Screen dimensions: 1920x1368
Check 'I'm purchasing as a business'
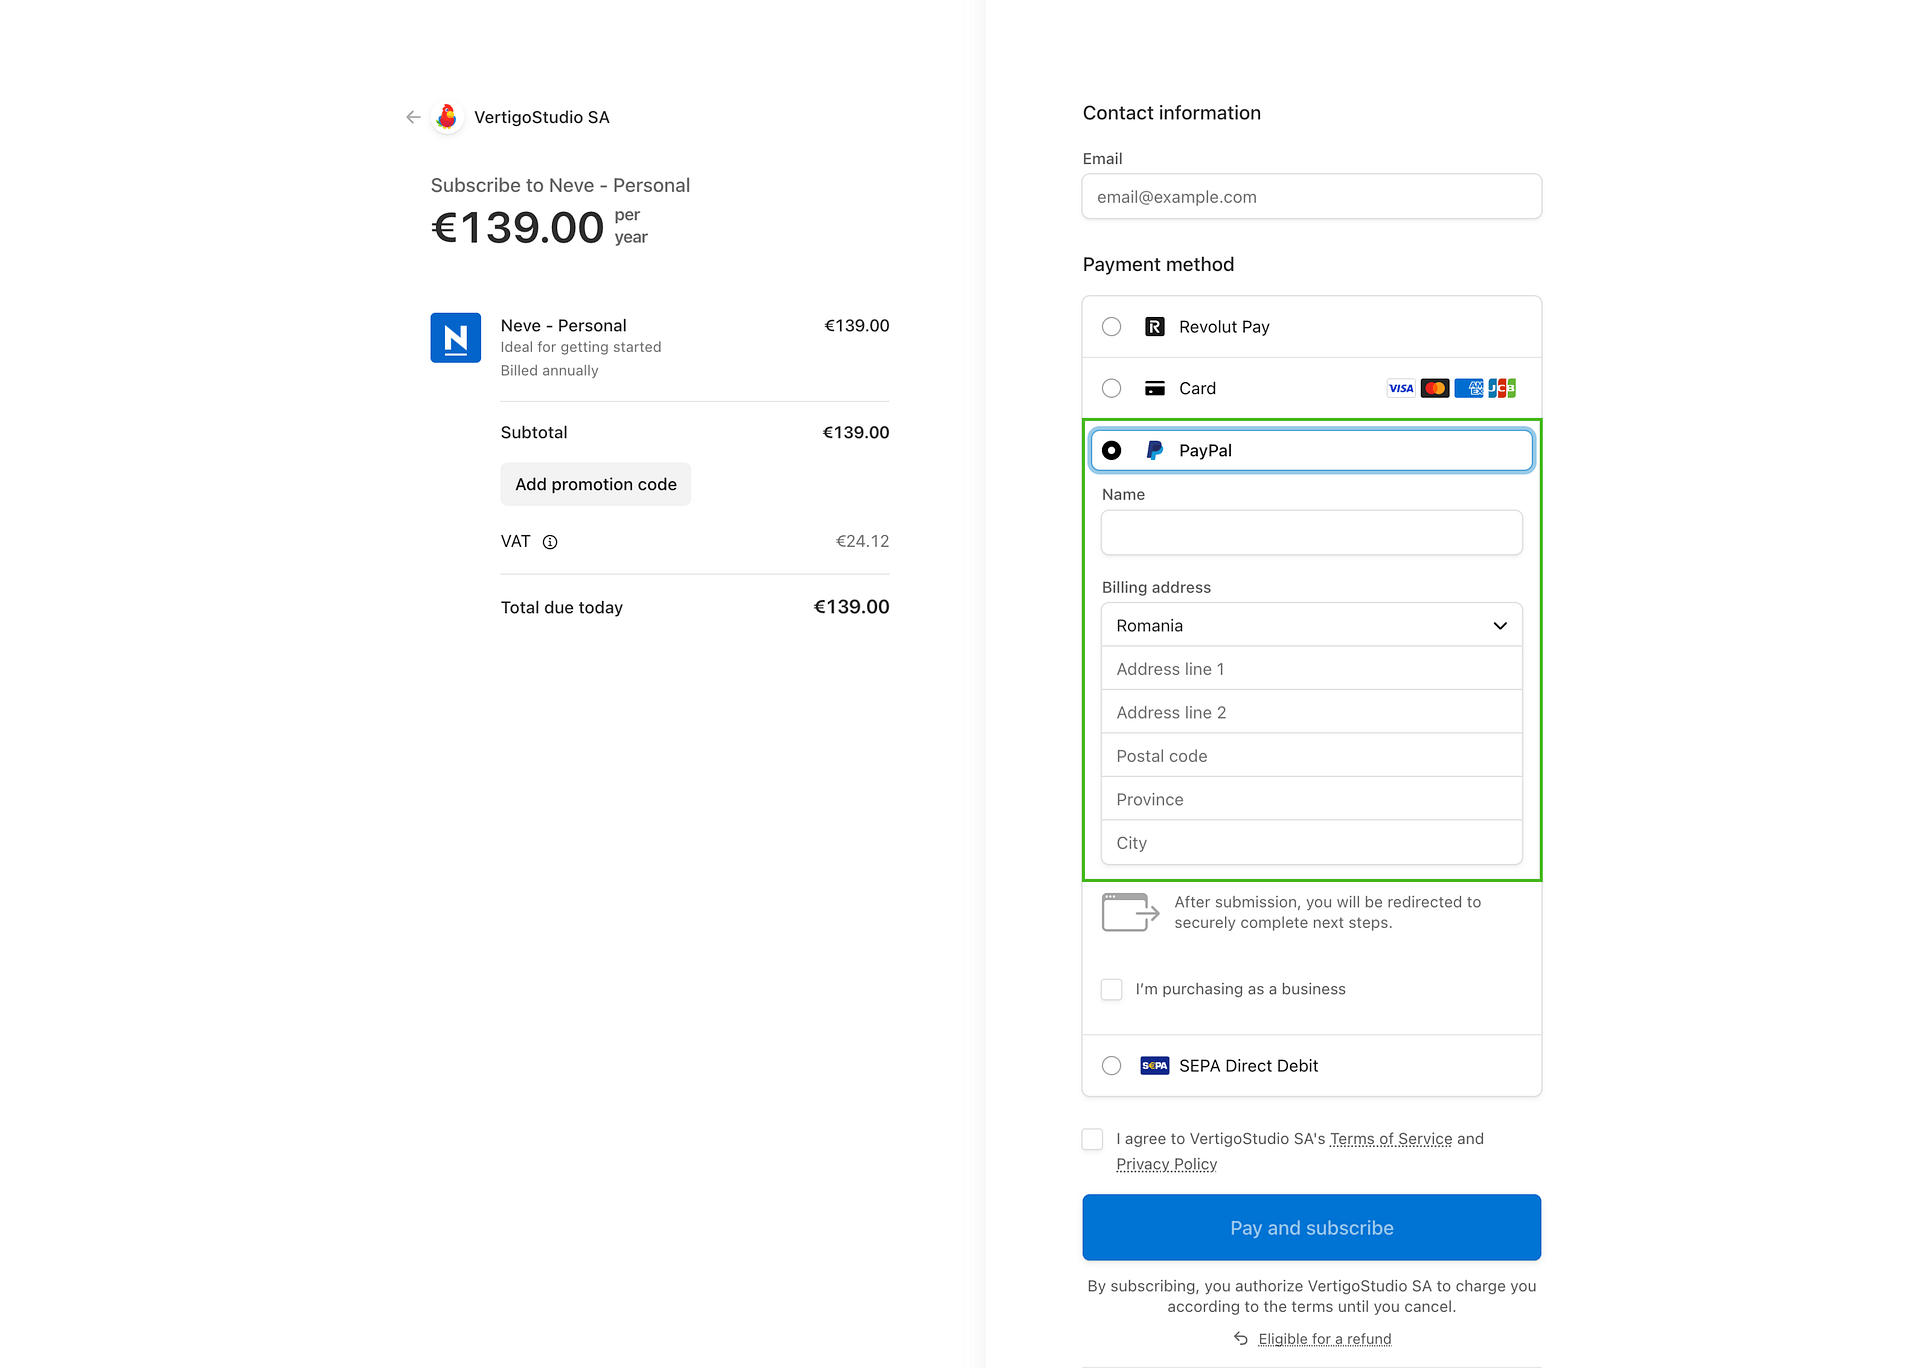click(1111, 989)
